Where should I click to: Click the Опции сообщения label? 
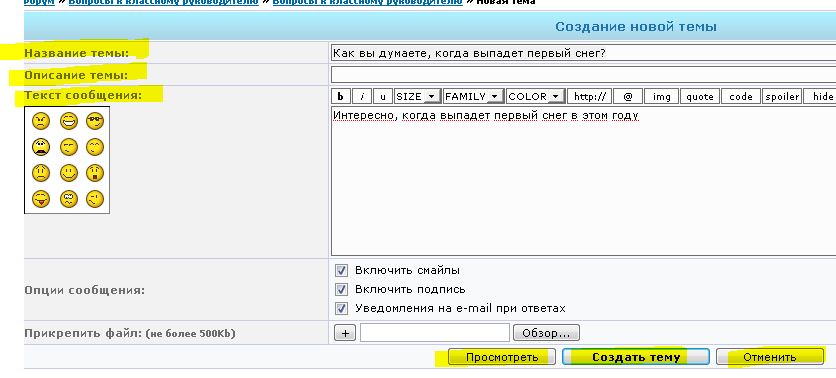84,291
